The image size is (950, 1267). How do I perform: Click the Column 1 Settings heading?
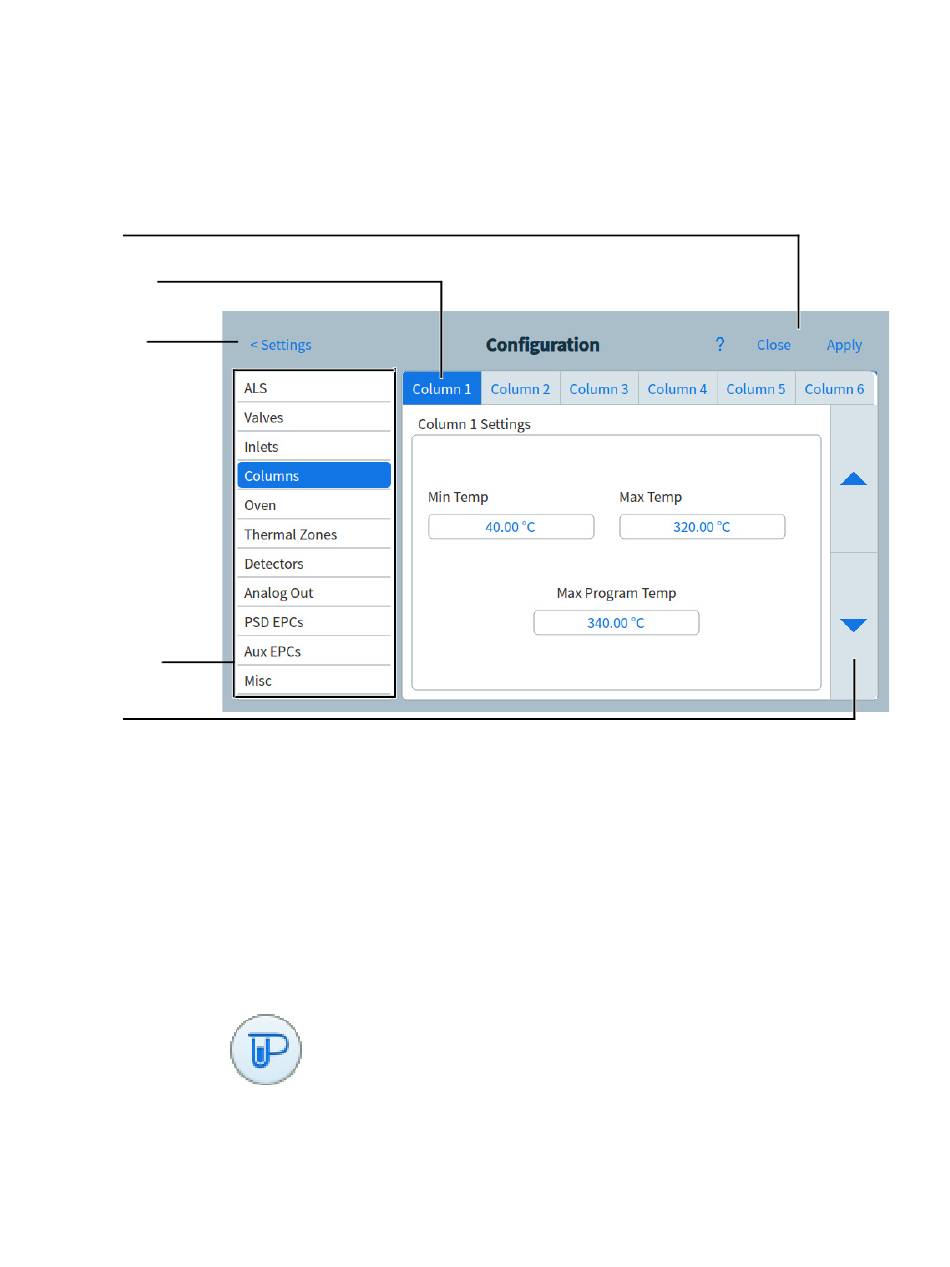[474, 424]
